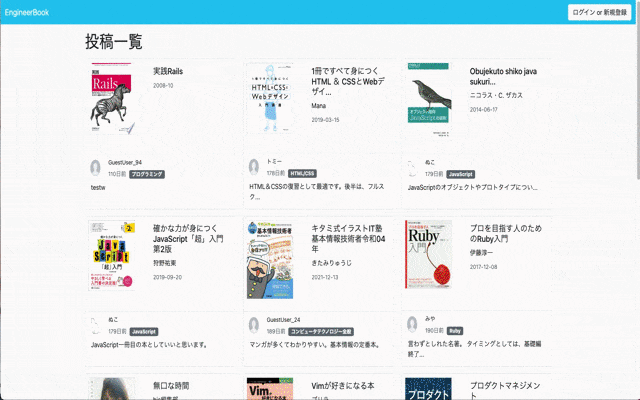Click the EngineerBook logo link
This screenshot has width=640, height=400.
[27, 12]
